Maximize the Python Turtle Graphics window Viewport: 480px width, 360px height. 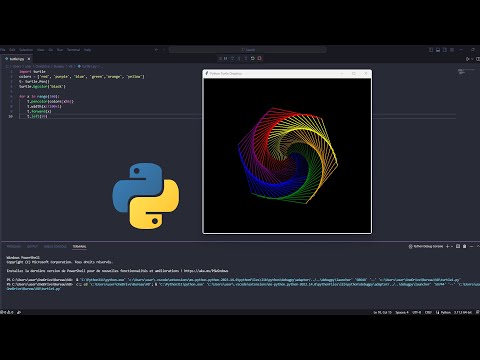tap(354, 73)
